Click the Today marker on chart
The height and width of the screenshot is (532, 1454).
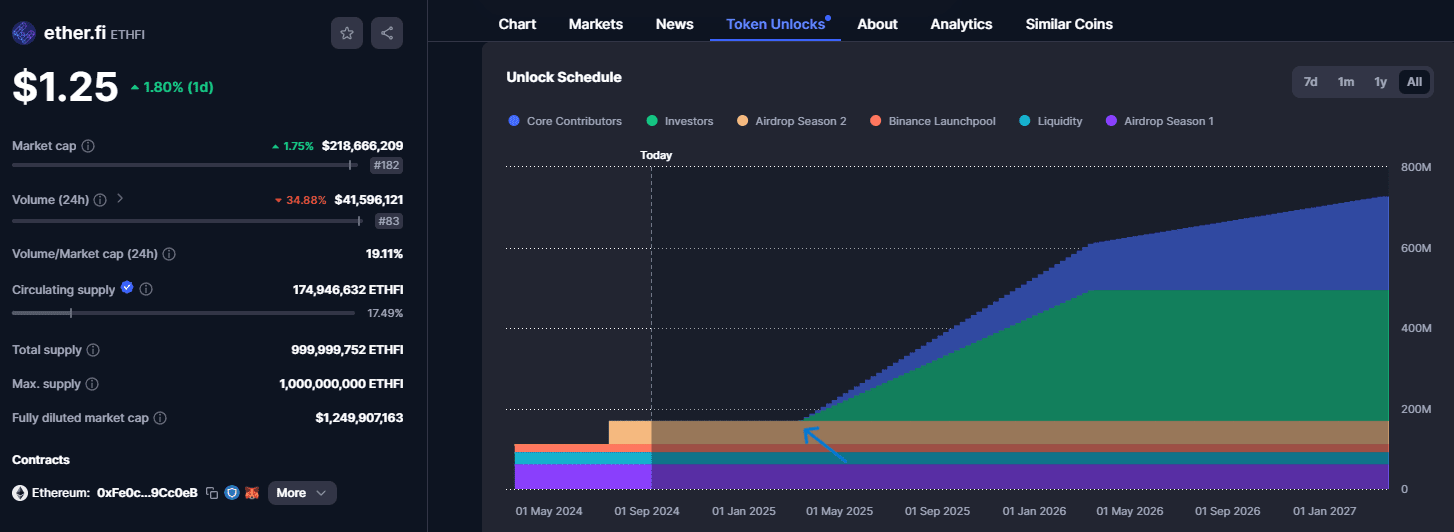coord(656,155)
